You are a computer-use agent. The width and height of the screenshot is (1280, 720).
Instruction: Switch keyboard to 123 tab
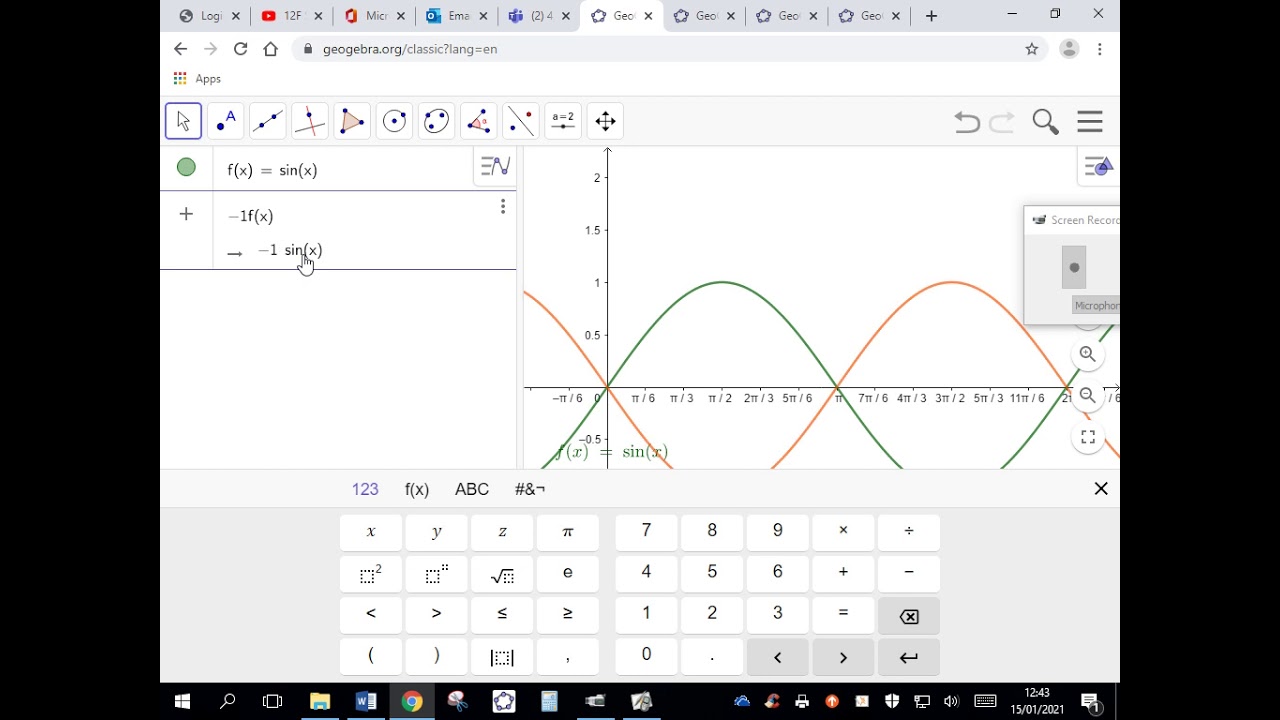(x=365, y=489)
